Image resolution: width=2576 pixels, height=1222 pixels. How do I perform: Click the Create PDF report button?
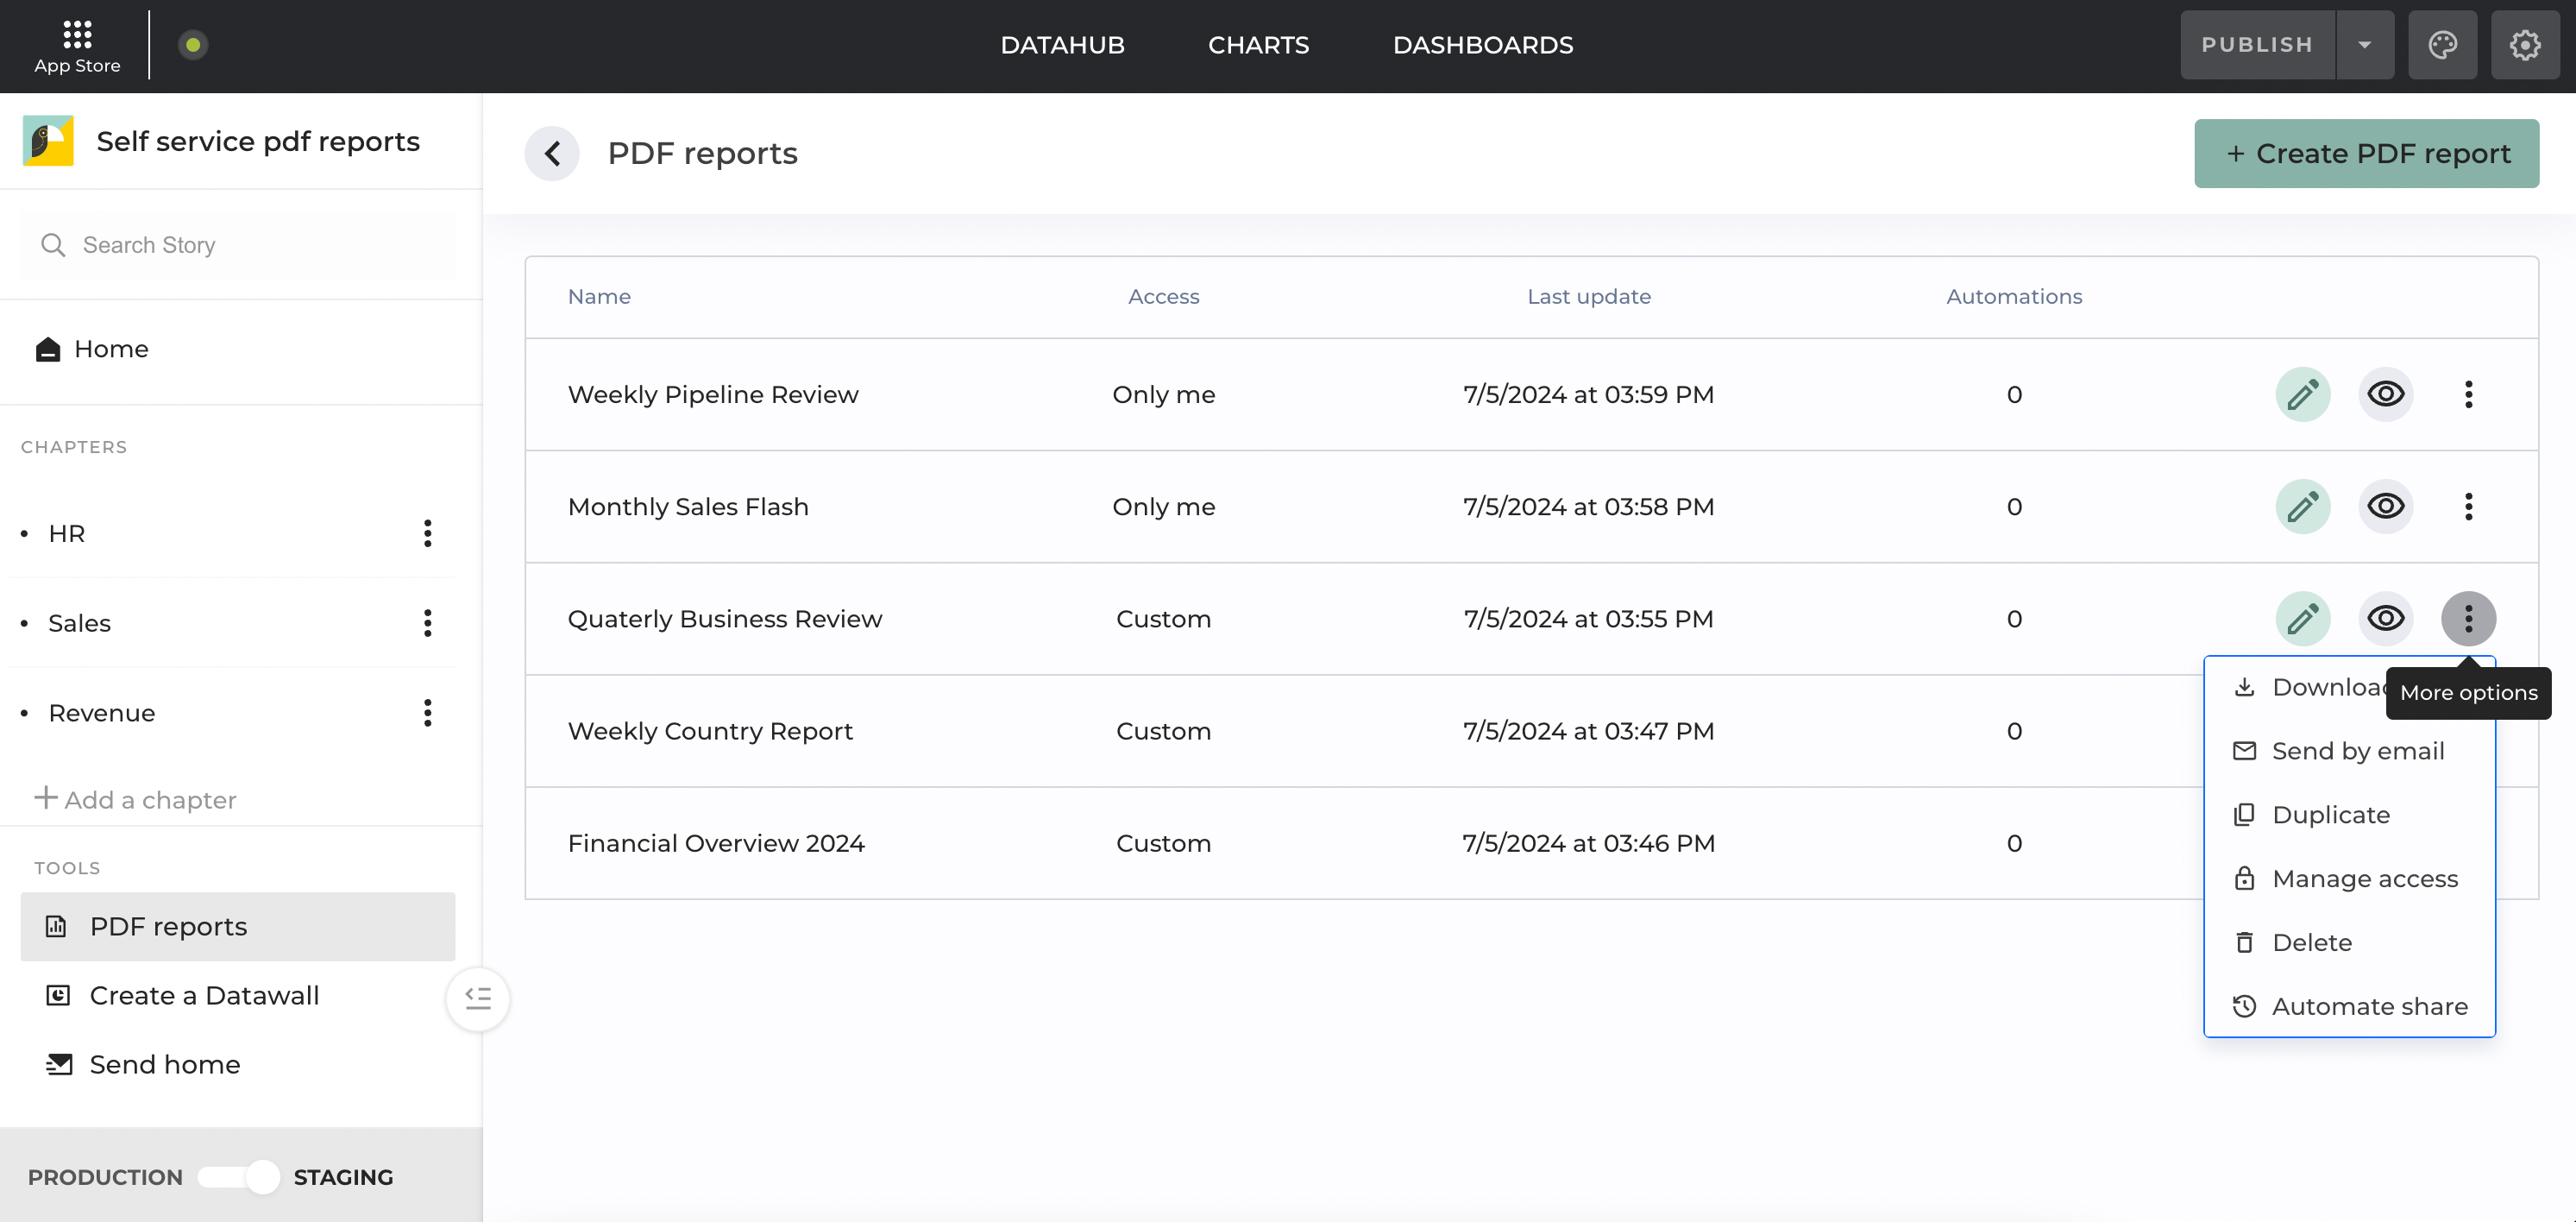pos(2366,153)
